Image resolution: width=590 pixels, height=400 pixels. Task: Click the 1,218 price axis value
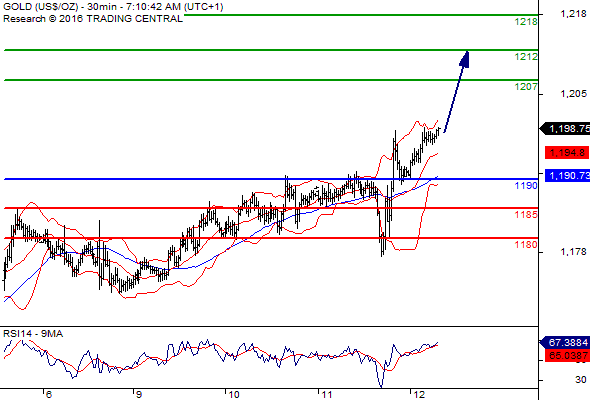[x=573, y=14]
